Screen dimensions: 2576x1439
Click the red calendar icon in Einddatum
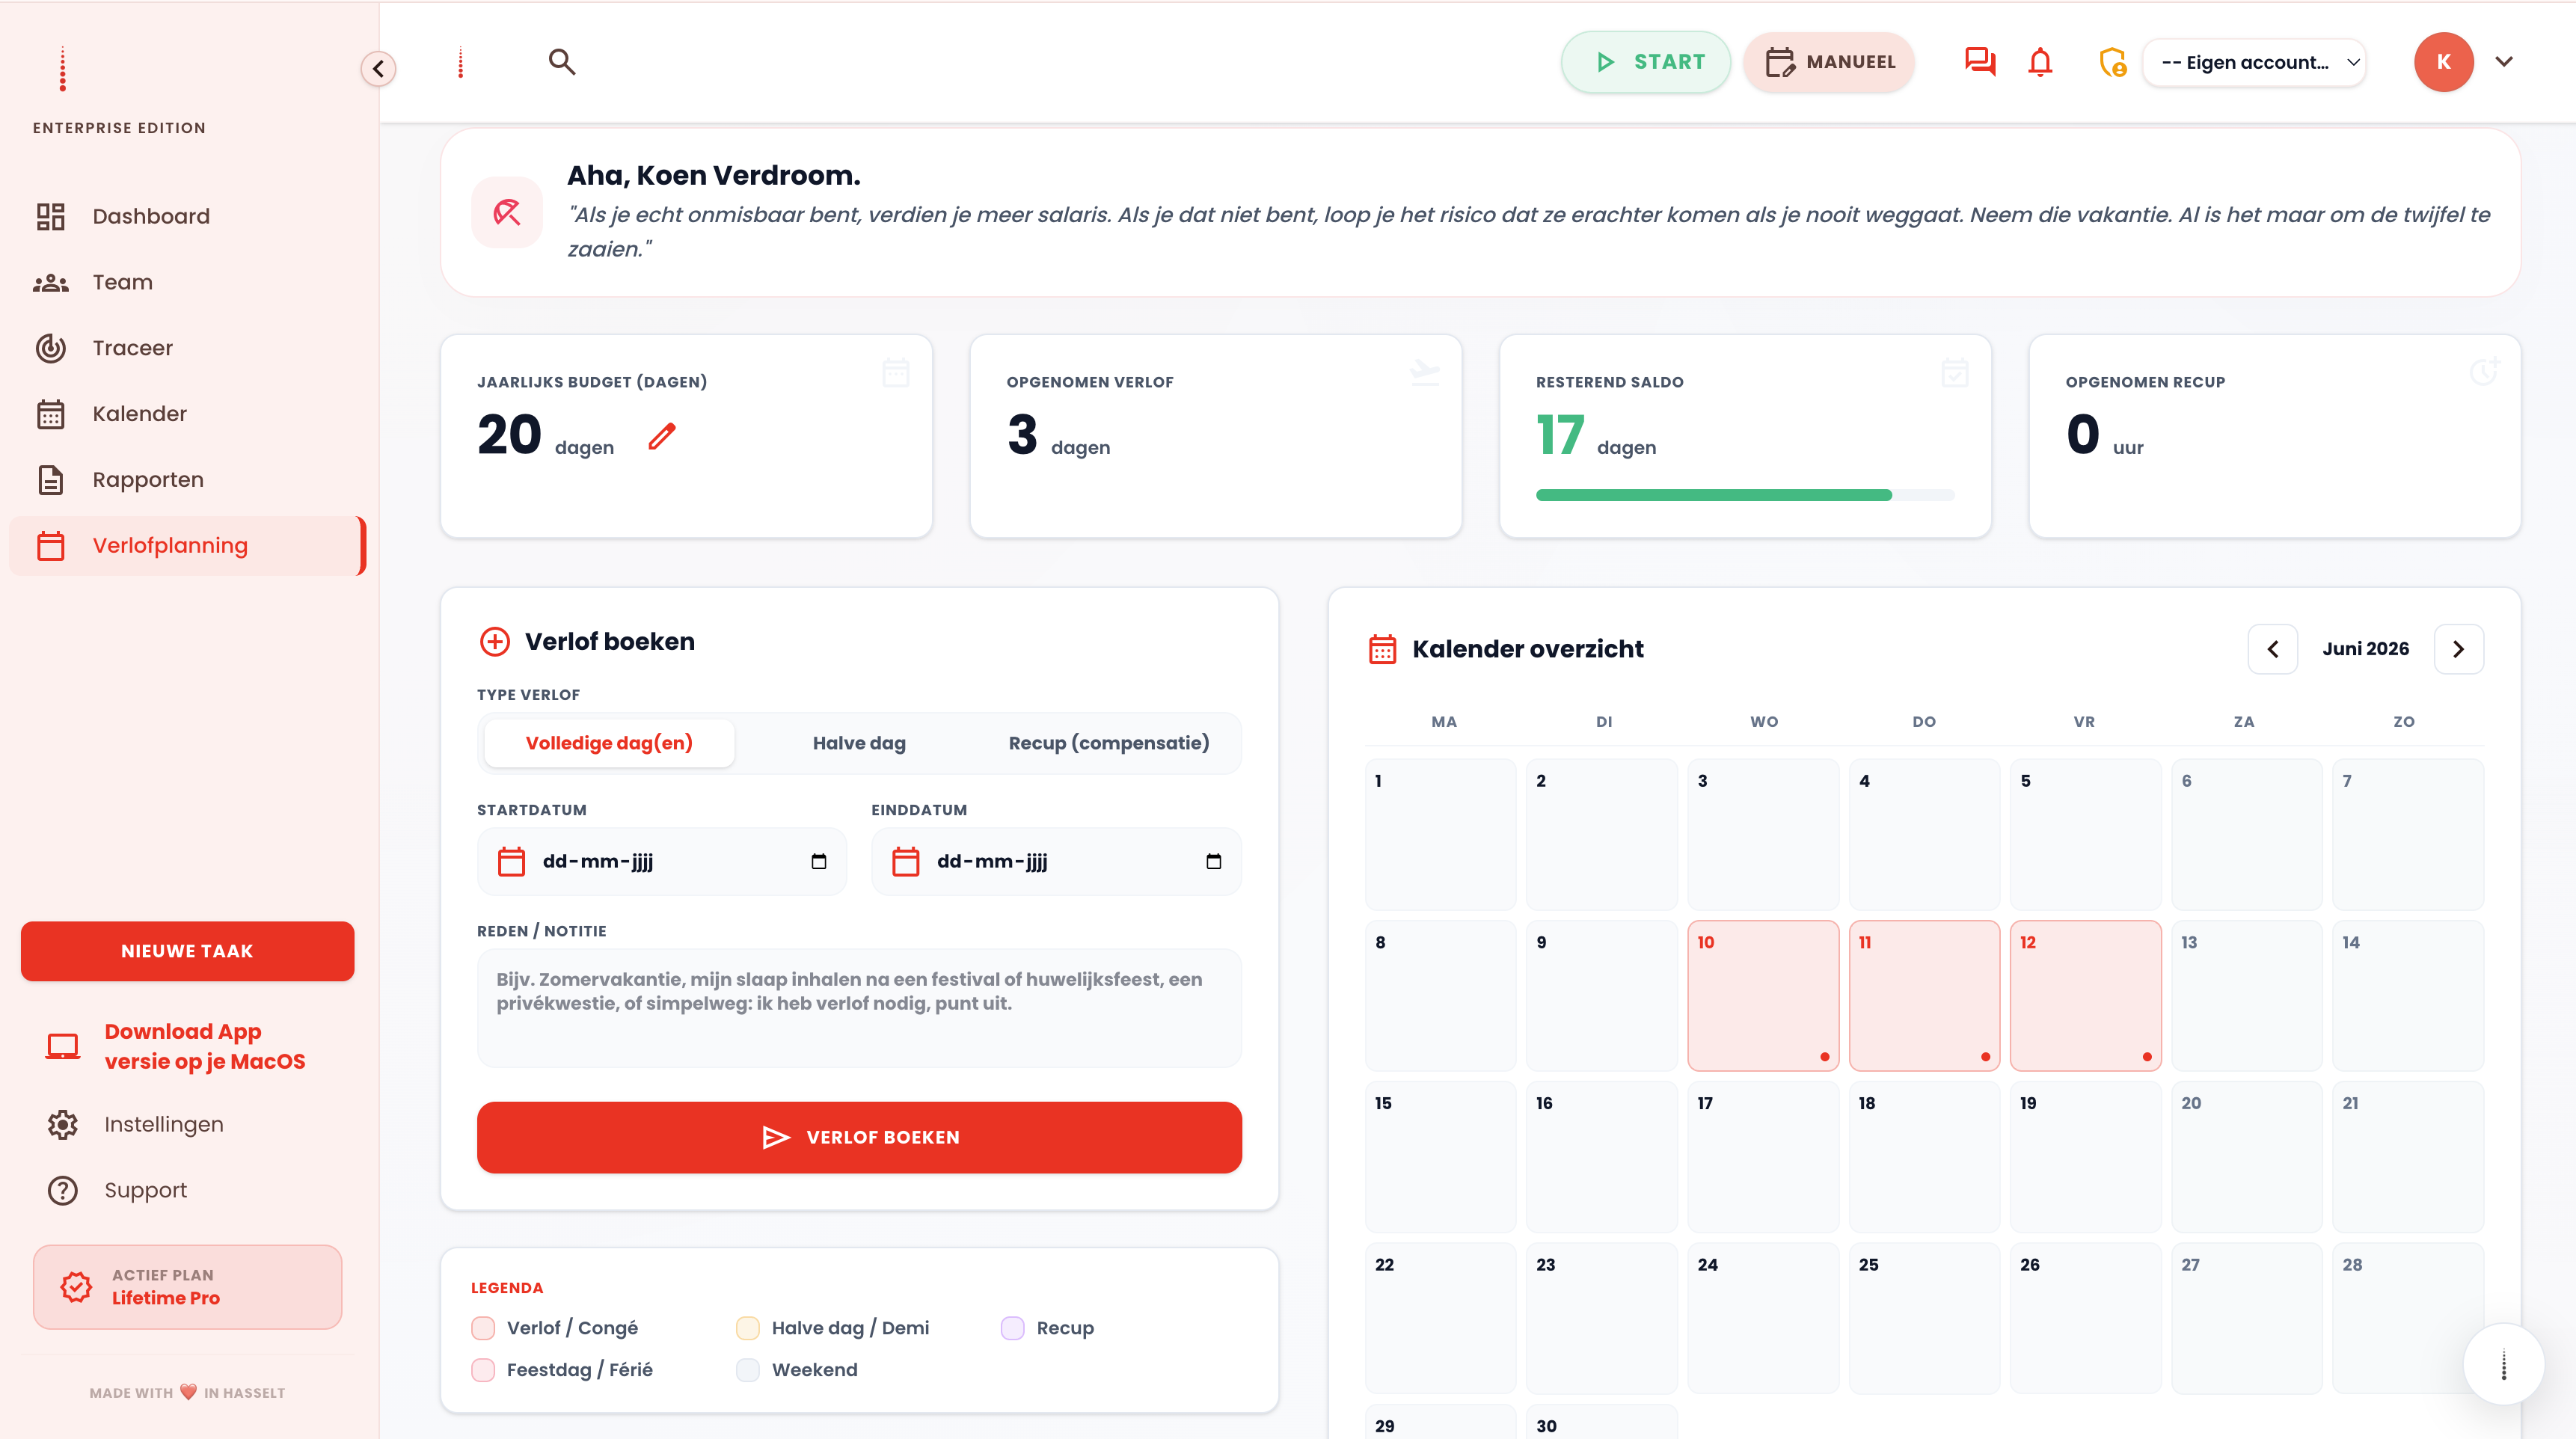906,861
